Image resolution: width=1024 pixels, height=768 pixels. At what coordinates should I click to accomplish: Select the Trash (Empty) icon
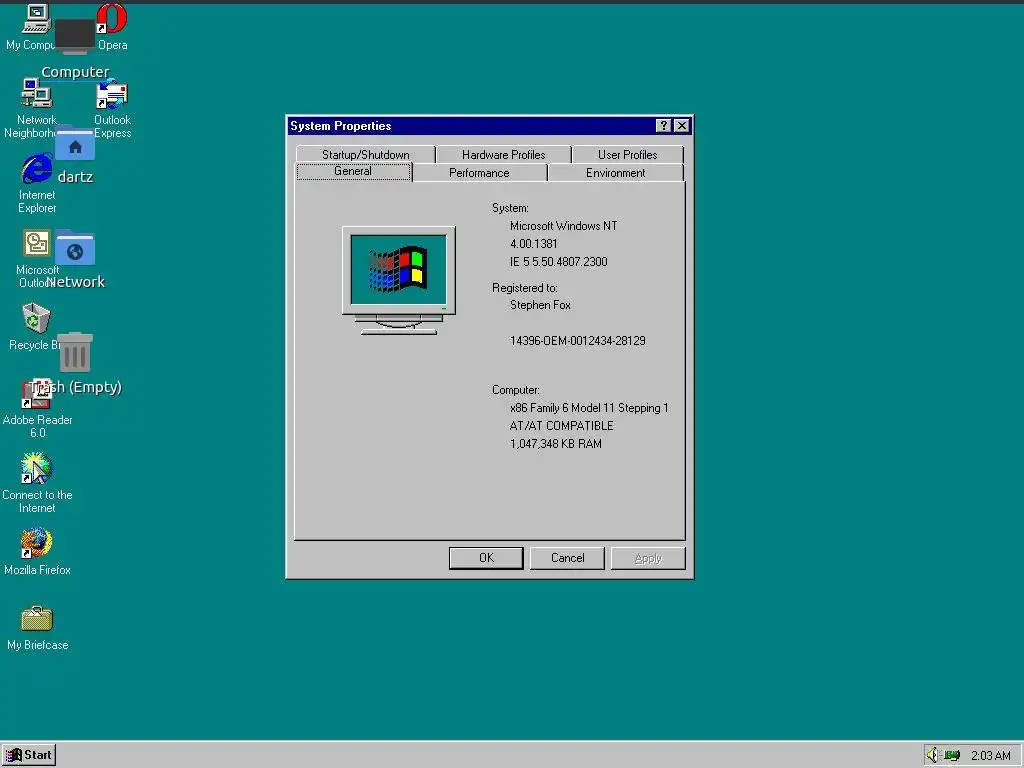coord(75,353)
